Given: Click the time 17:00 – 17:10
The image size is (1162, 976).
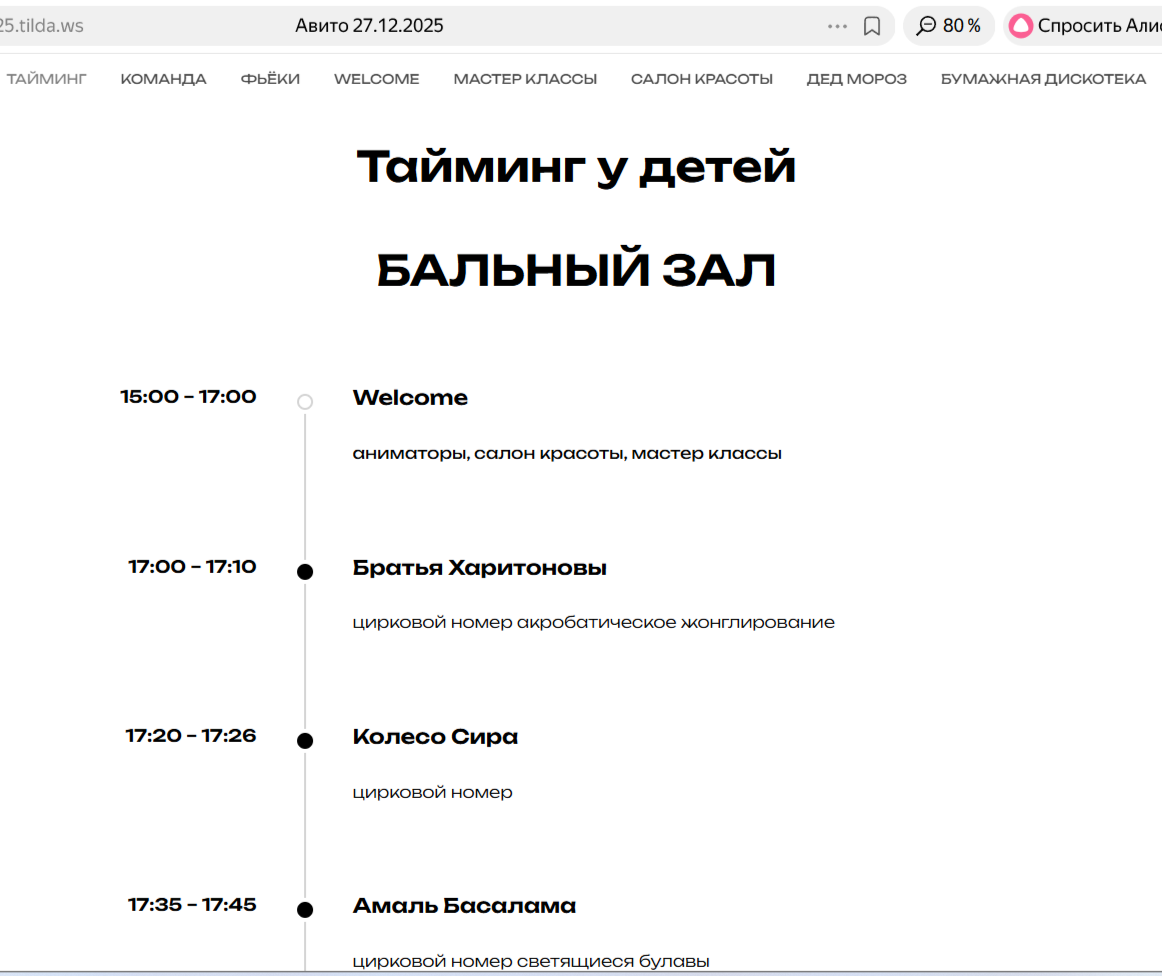Looking at the screenshot, I should pos(192,566).
